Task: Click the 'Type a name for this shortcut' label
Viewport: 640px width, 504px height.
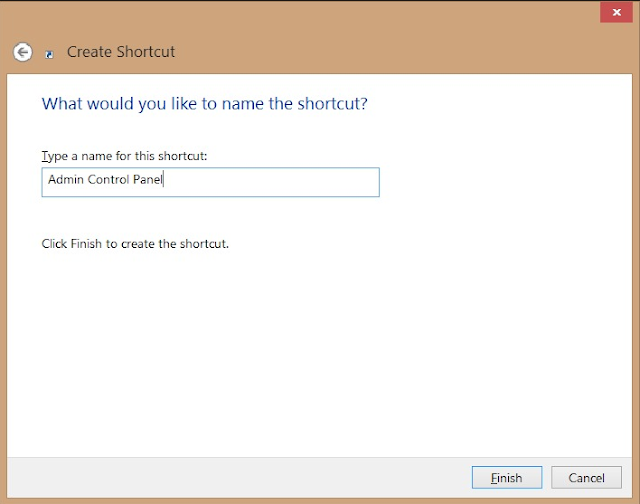Action: (x=124, y=156)
